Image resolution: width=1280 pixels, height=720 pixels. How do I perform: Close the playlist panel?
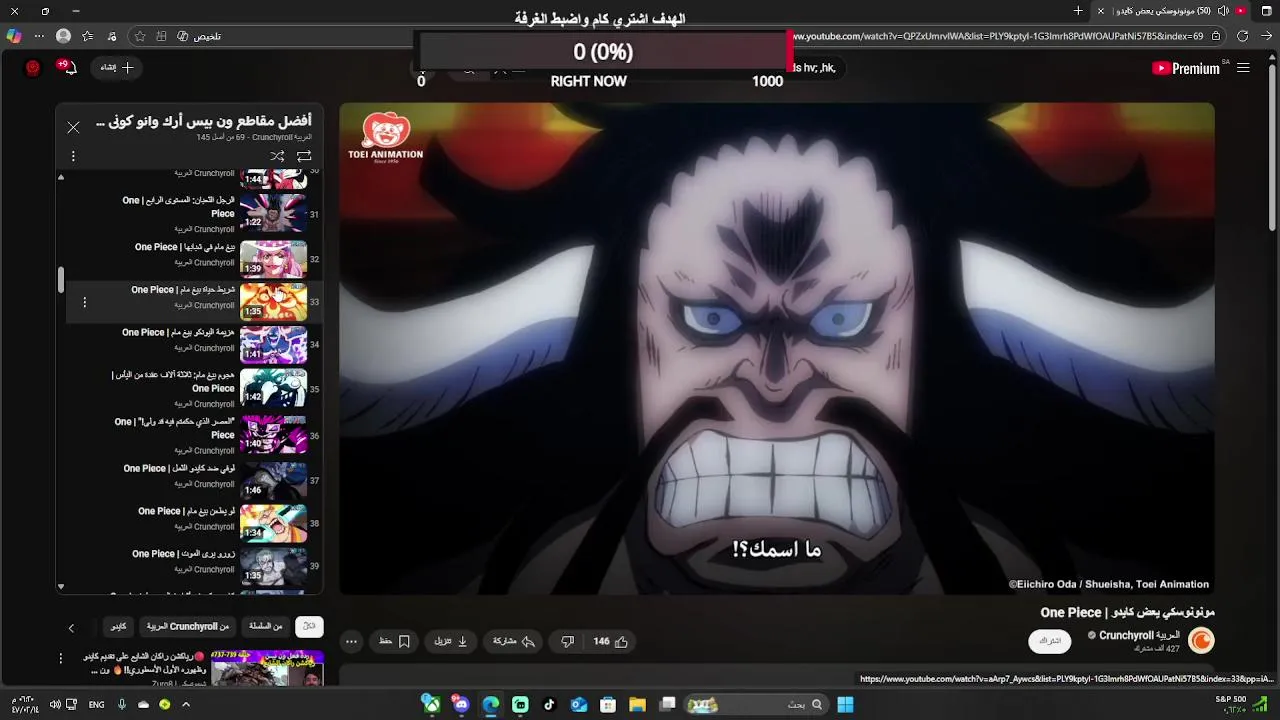pyautogui.click(x=73, y=127)
